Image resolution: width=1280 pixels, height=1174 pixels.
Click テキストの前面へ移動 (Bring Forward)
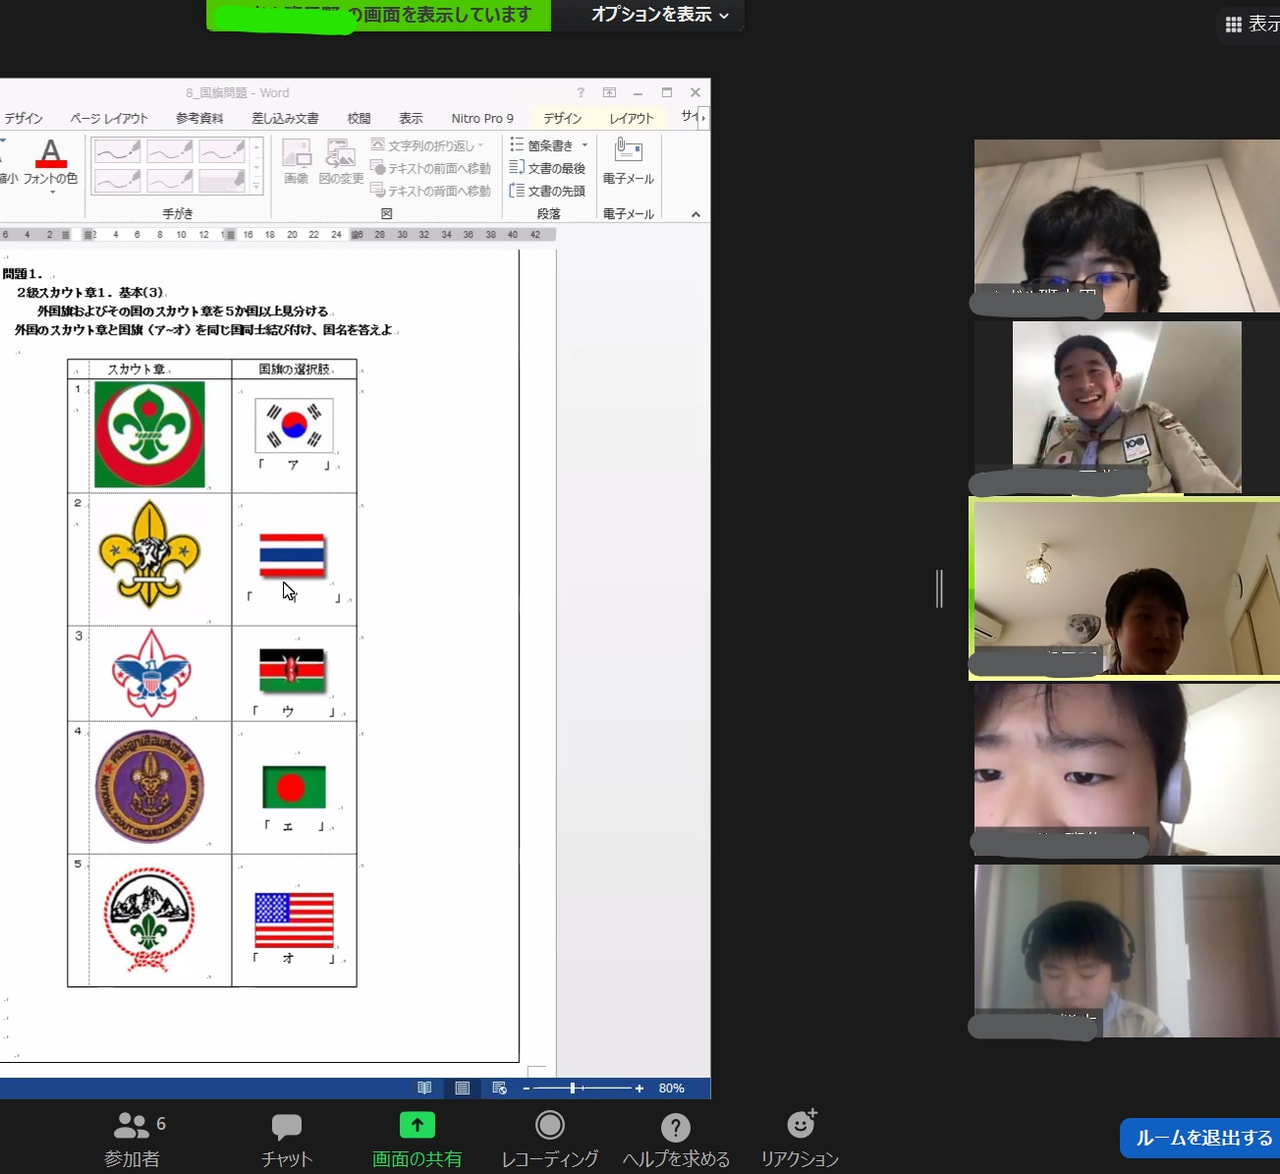click(x=431, y=168)
